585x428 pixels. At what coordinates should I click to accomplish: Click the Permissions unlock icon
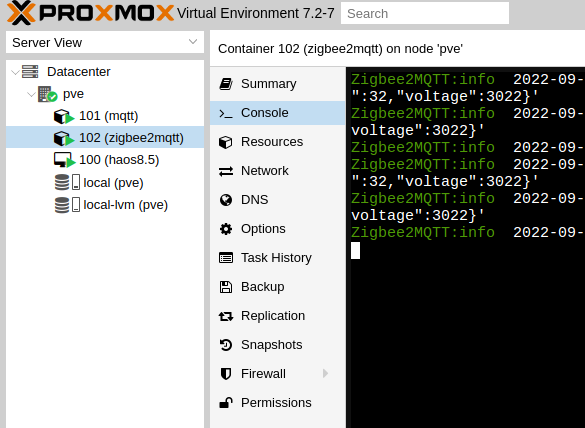(226, 403)
